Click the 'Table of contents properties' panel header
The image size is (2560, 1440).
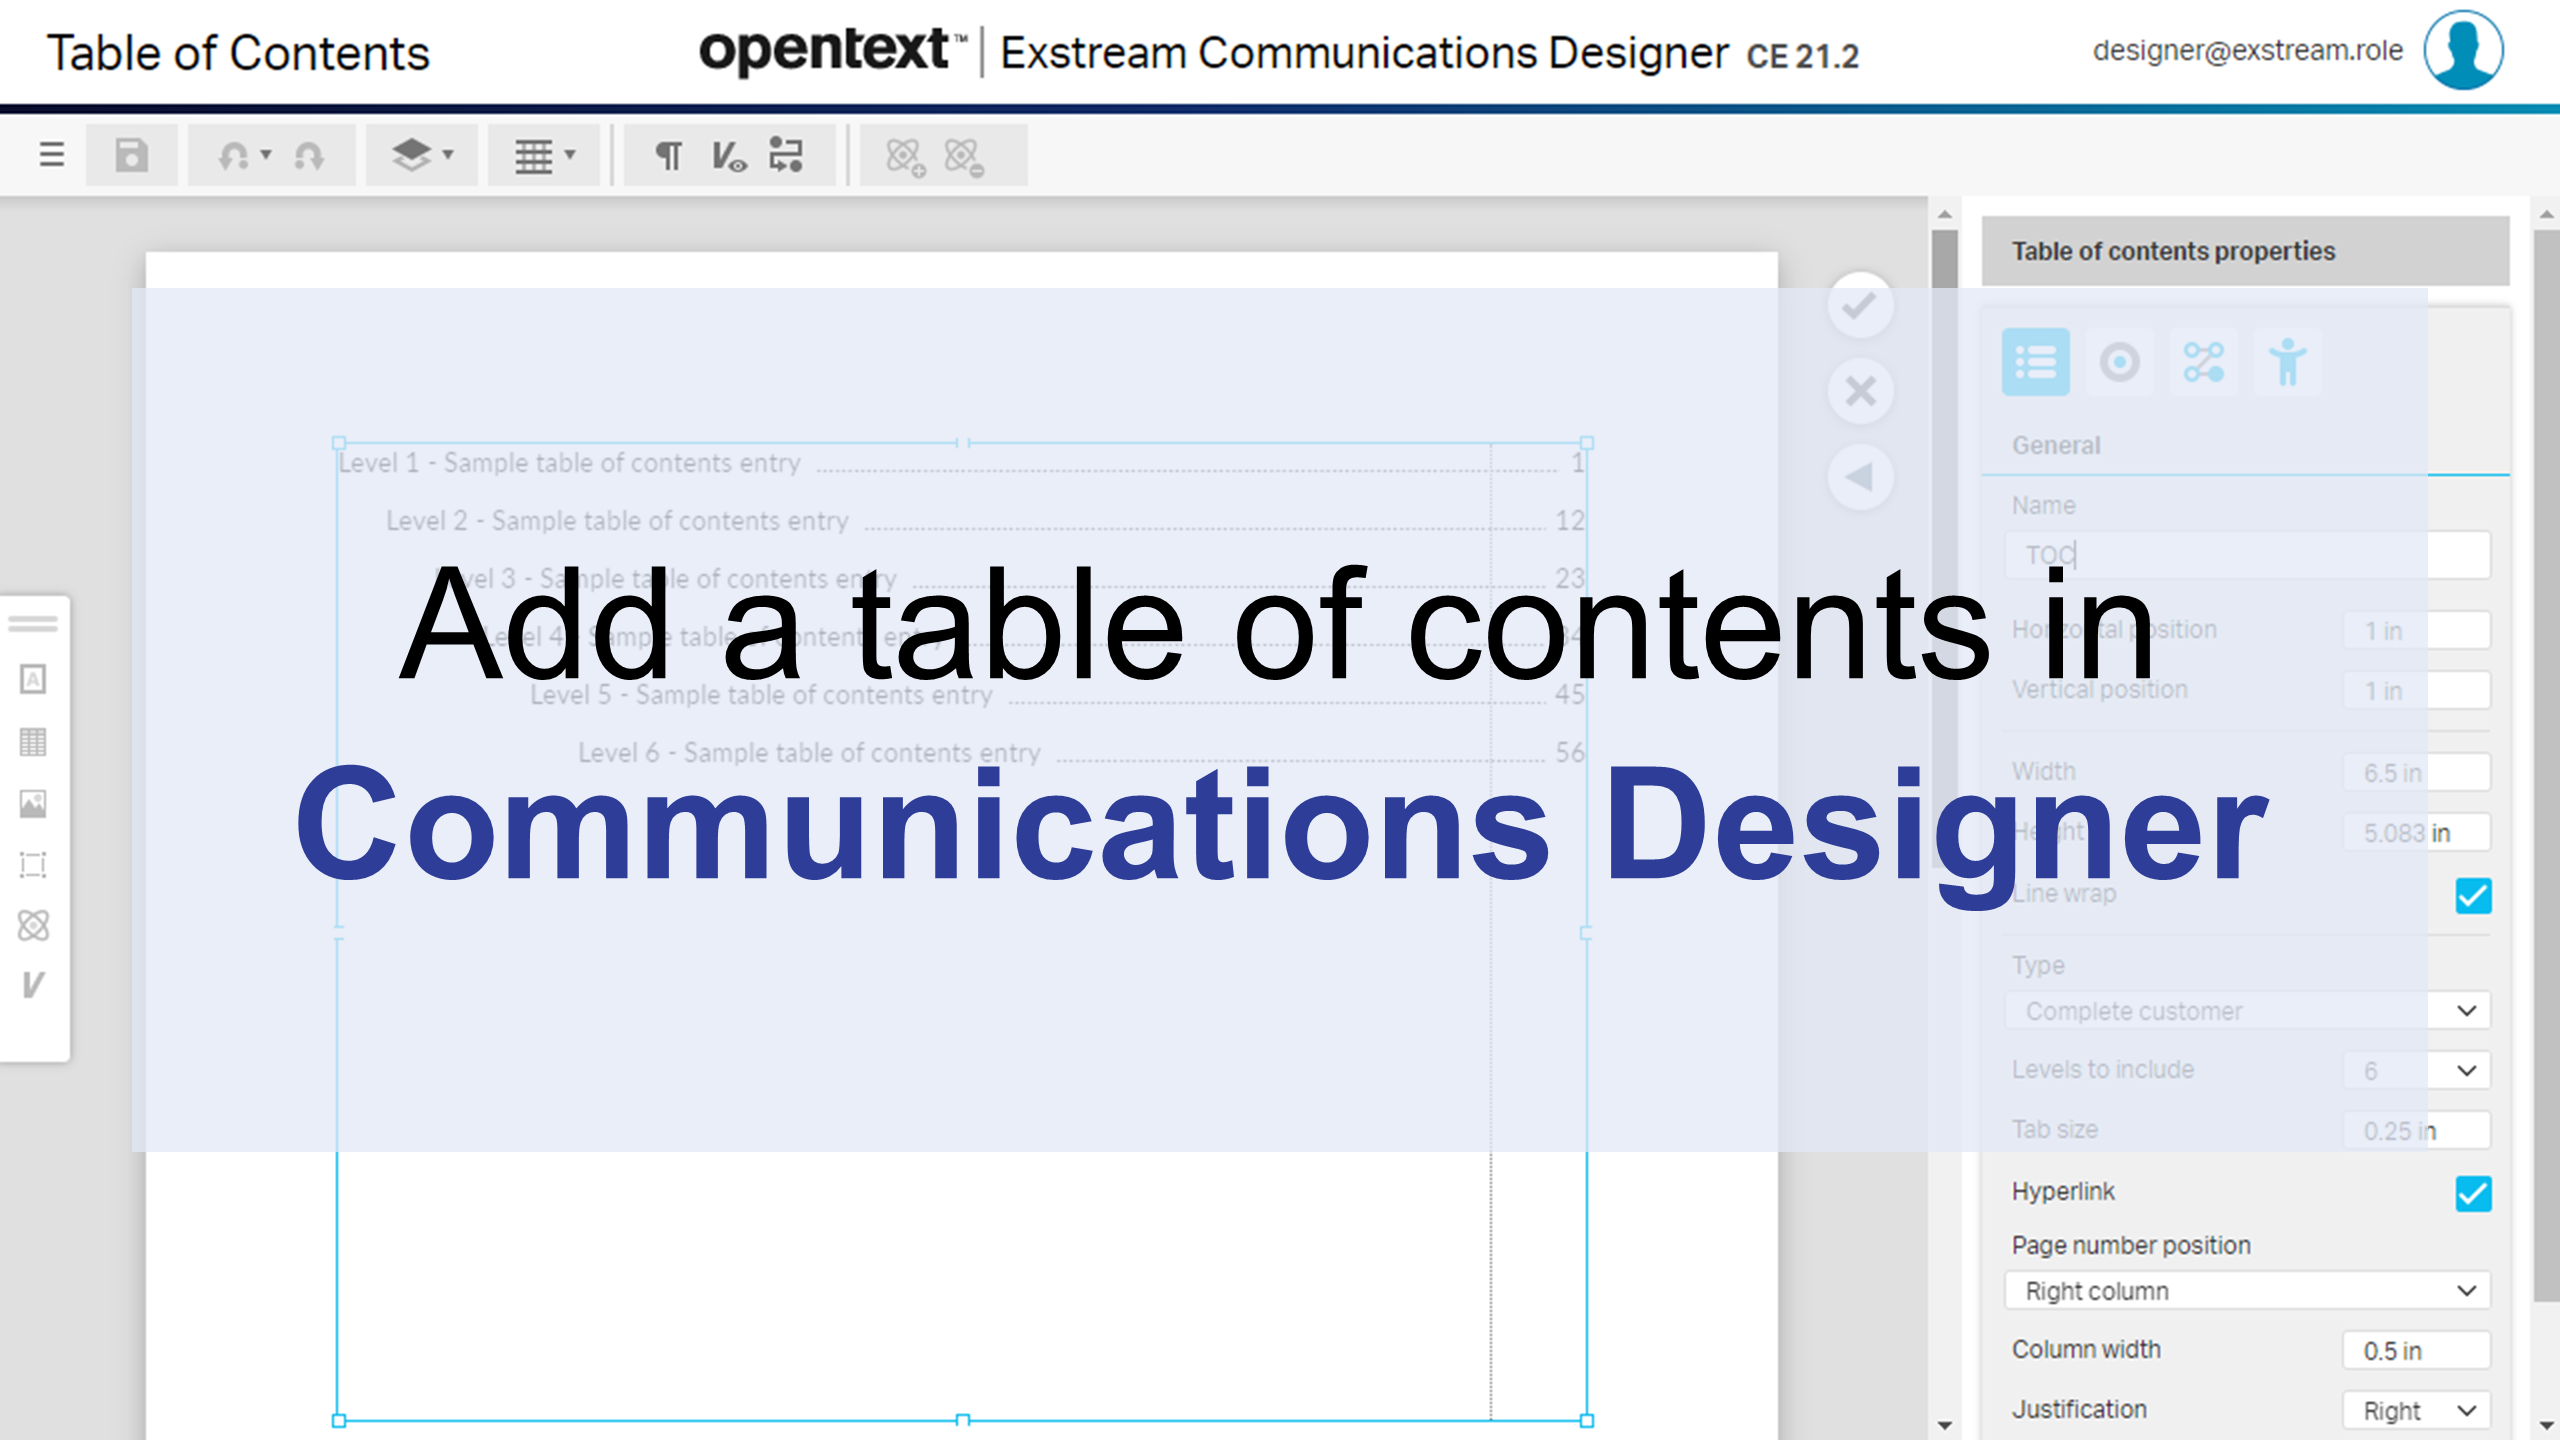coord(2245,251)
